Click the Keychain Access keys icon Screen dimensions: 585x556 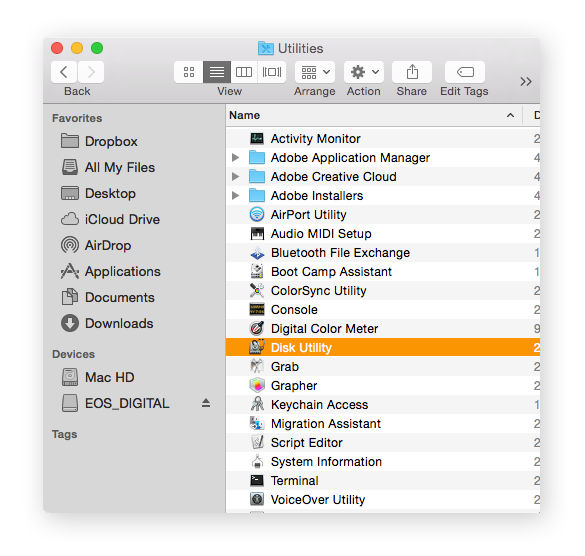(257, 404)
